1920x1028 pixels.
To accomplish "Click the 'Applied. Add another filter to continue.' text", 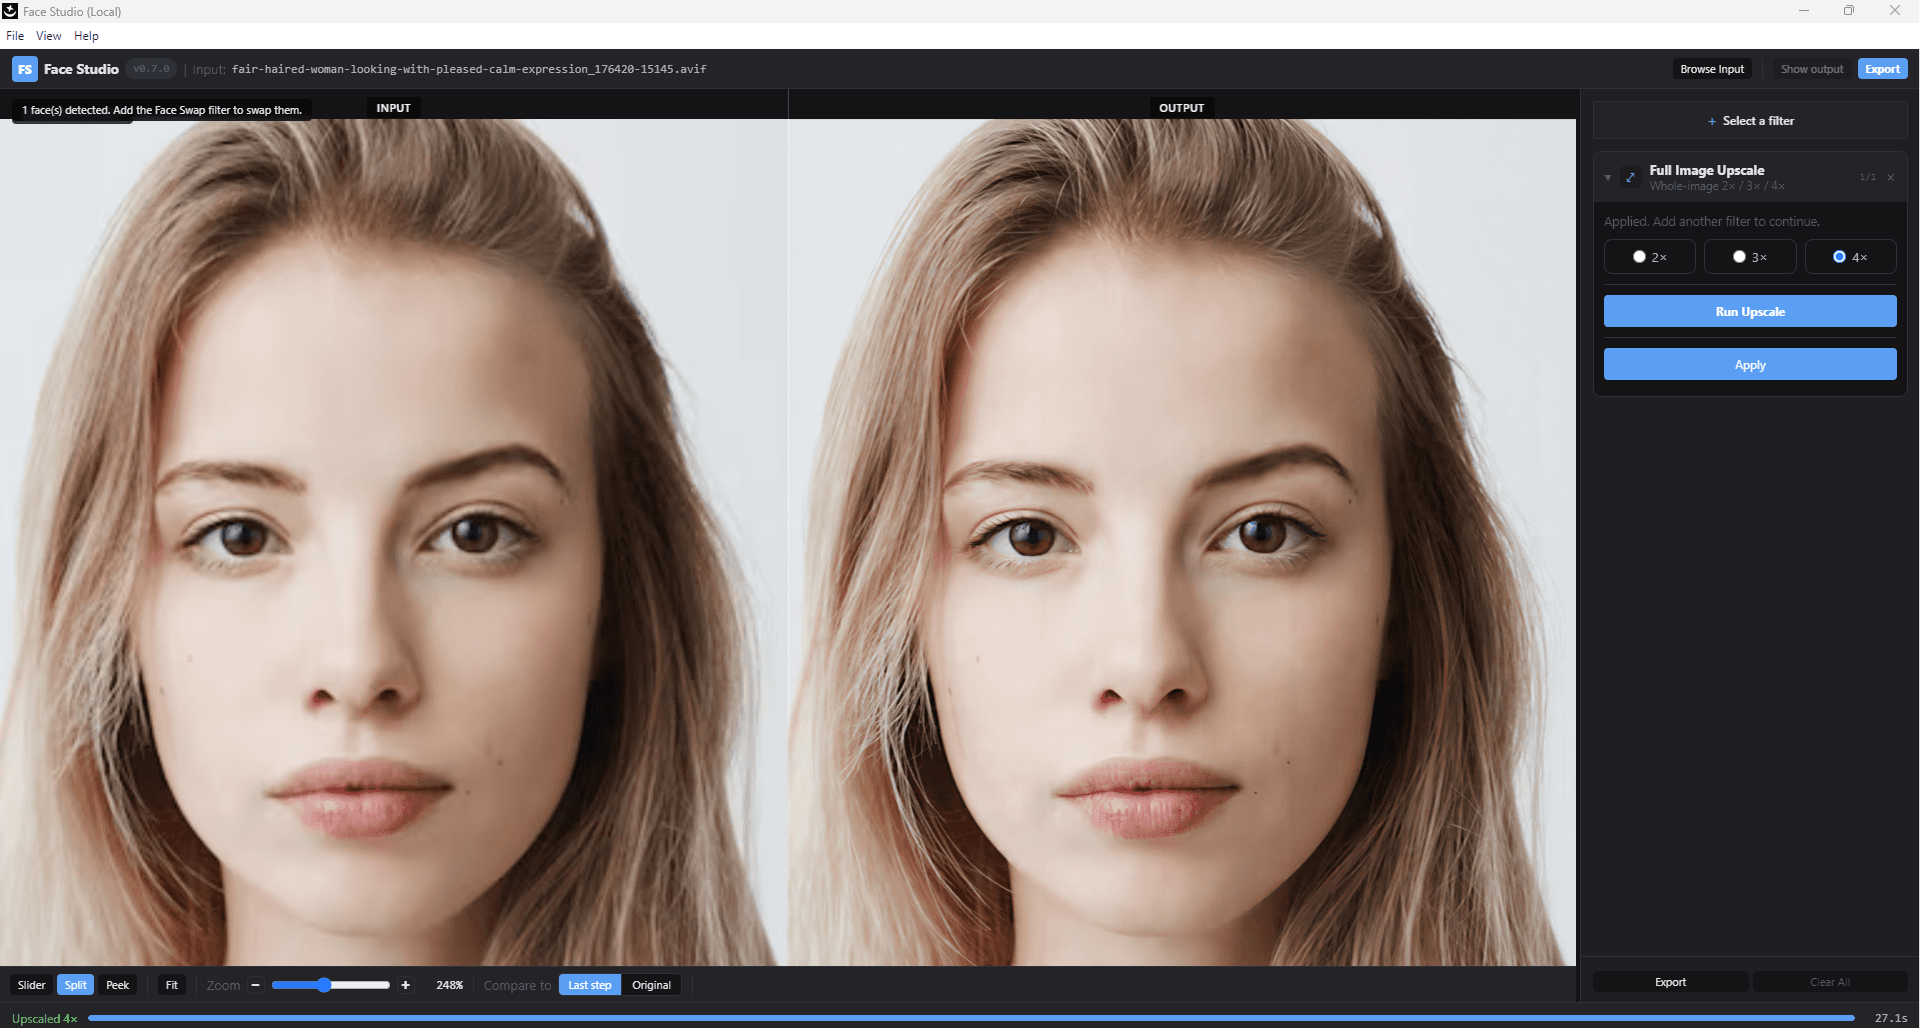I will pyautogui.click(x=1712, y=221).
